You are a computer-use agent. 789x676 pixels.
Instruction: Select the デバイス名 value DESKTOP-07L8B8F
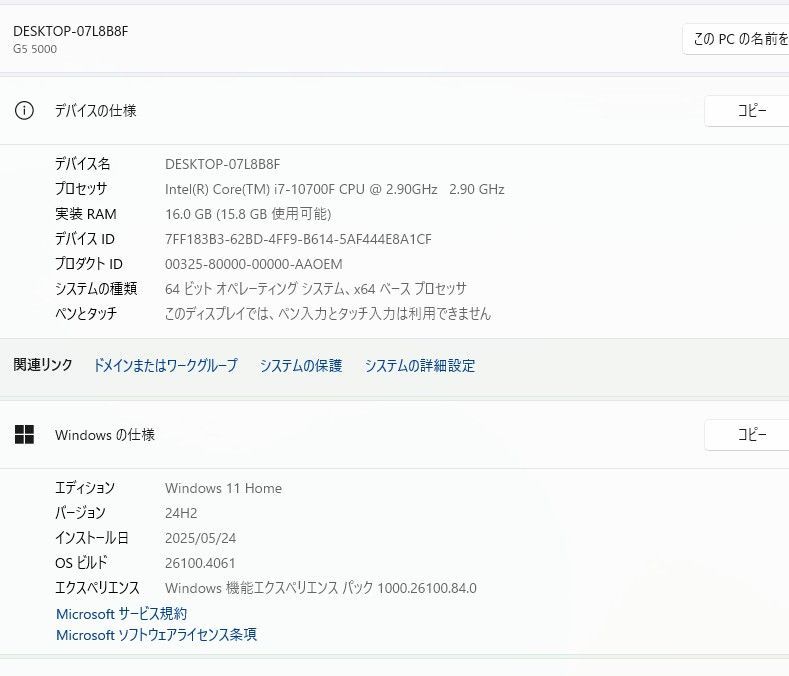tap(222, 164)
